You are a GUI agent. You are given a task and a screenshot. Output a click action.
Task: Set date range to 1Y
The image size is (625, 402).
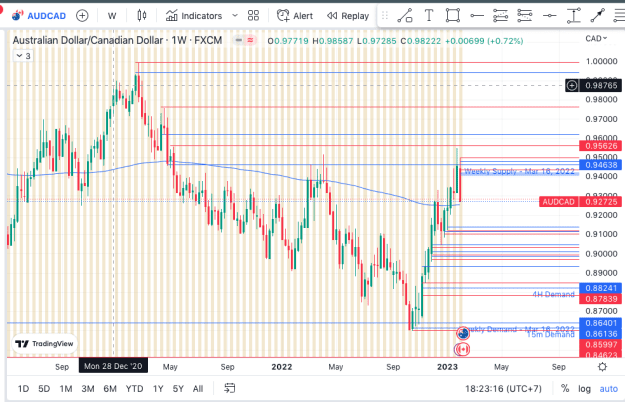pos(158,388)
